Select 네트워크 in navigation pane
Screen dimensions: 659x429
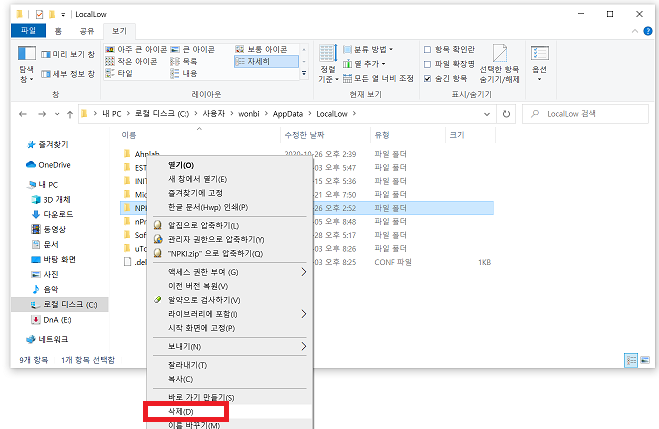(x=47, y=339)
